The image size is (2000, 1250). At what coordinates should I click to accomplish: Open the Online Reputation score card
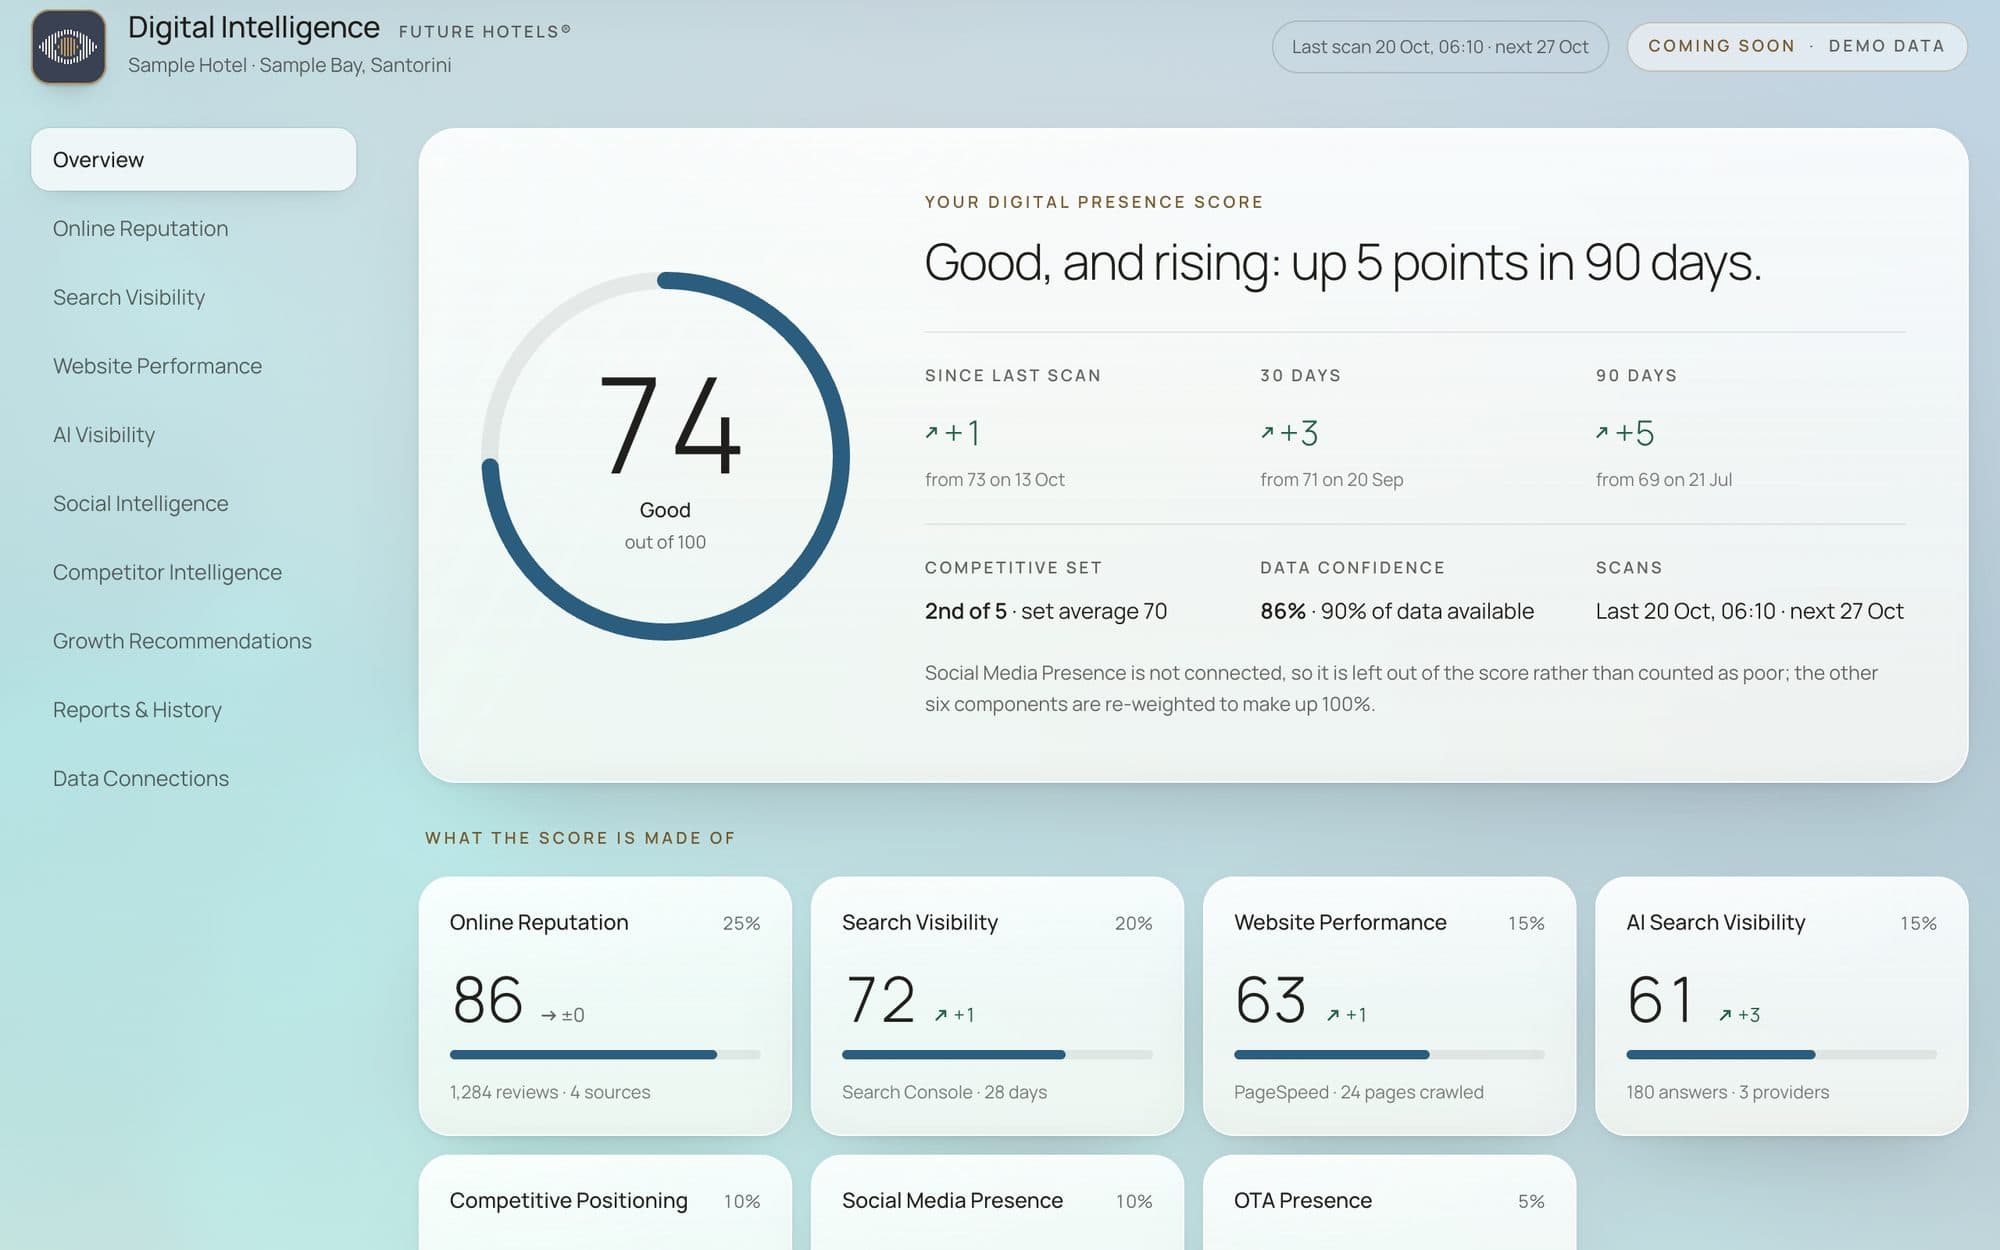pyautogui.click(x=605, y=1006)
